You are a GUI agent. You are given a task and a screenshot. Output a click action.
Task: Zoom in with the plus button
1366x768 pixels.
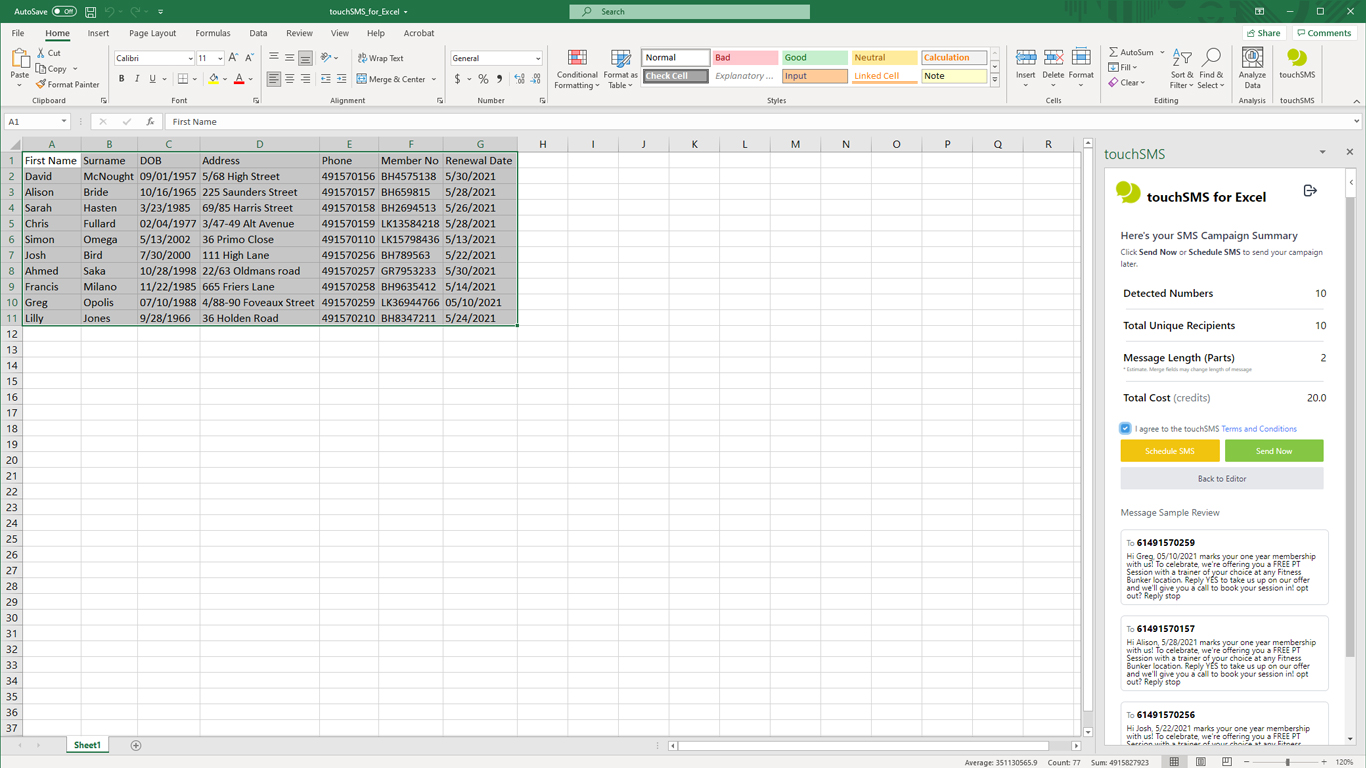click(1326, 762)
